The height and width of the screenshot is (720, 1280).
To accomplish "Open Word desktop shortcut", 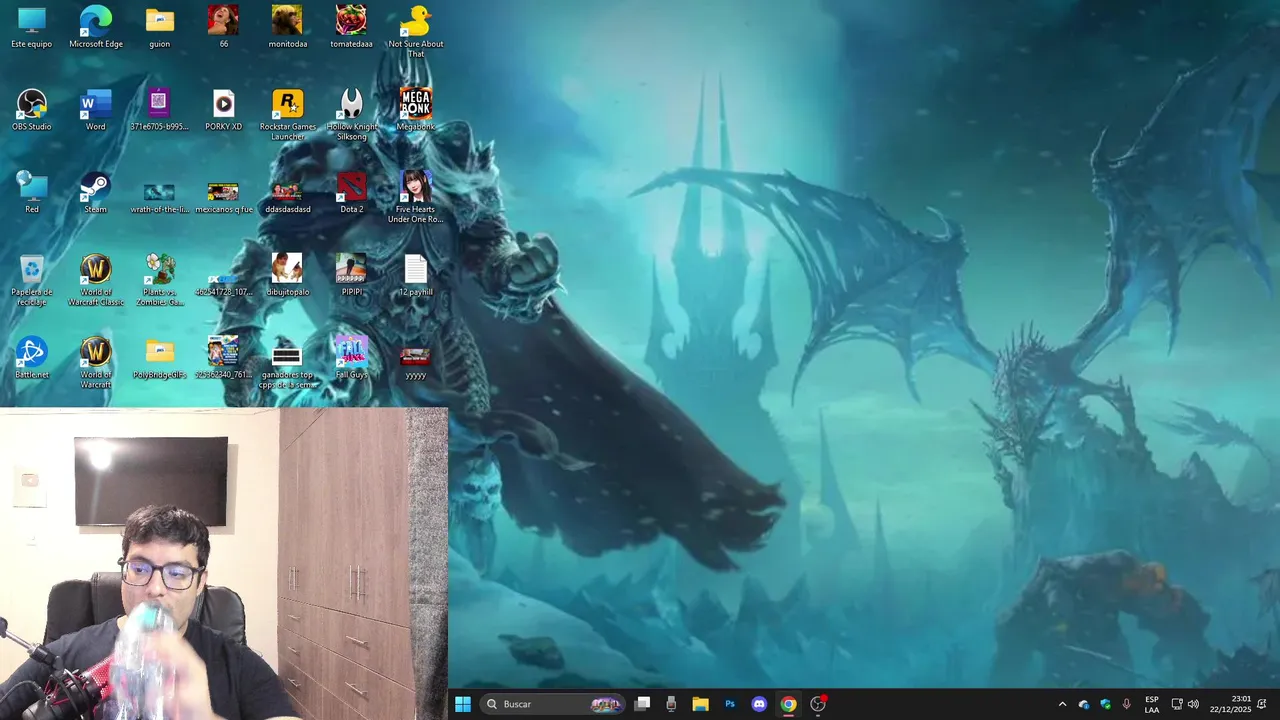I will tap(96, 110).
